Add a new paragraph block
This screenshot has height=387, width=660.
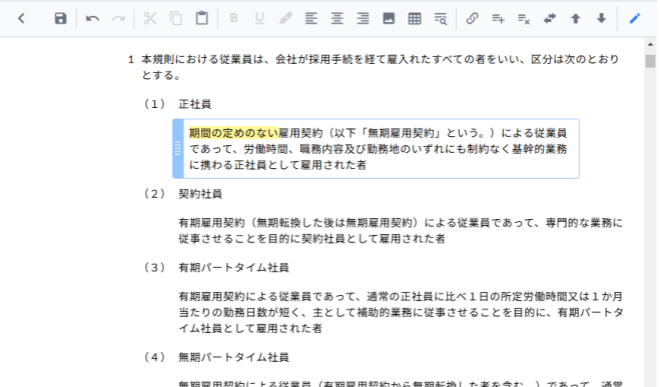click(x=498, y=19)
